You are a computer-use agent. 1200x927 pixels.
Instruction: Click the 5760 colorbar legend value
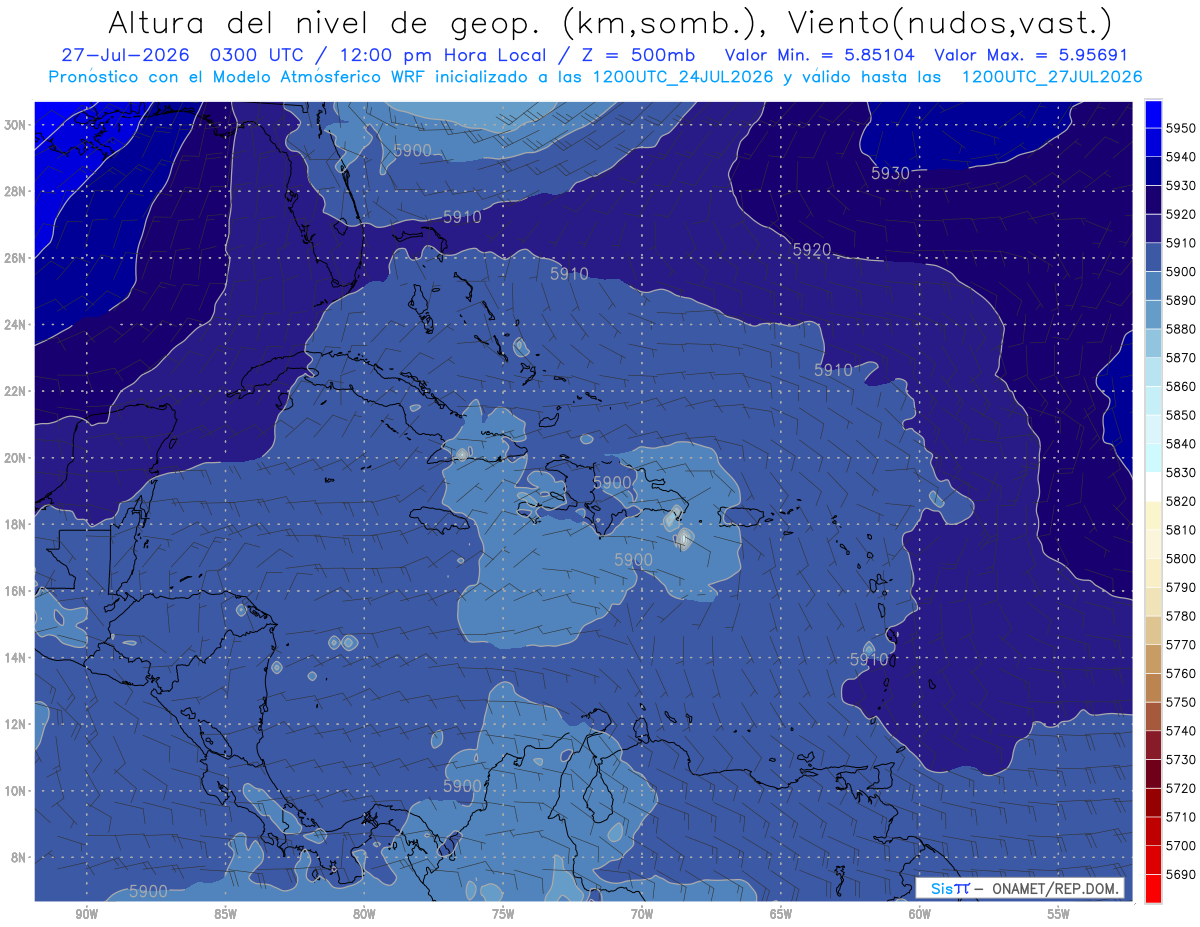click(1180, 673)
